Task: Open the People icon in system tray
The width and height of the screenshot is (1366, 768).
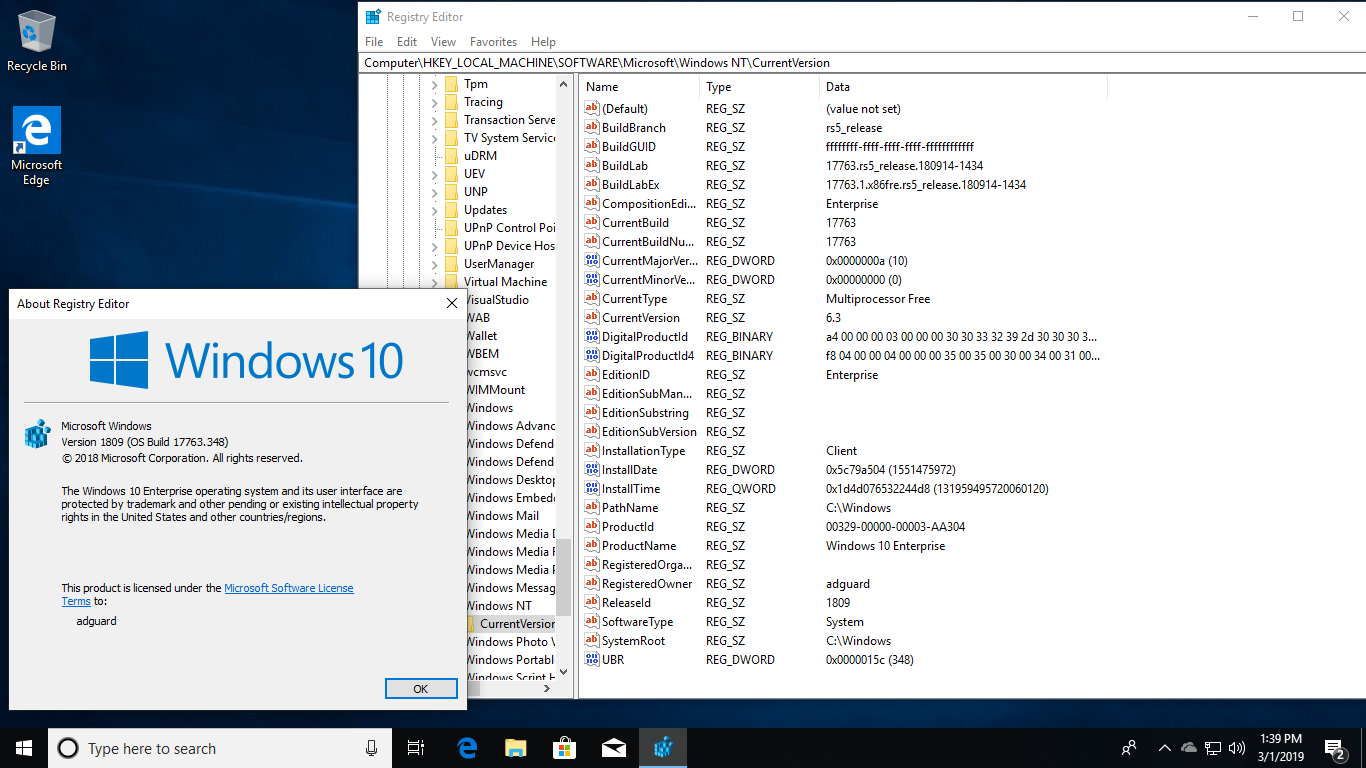Action: (x=1129, y=748)
